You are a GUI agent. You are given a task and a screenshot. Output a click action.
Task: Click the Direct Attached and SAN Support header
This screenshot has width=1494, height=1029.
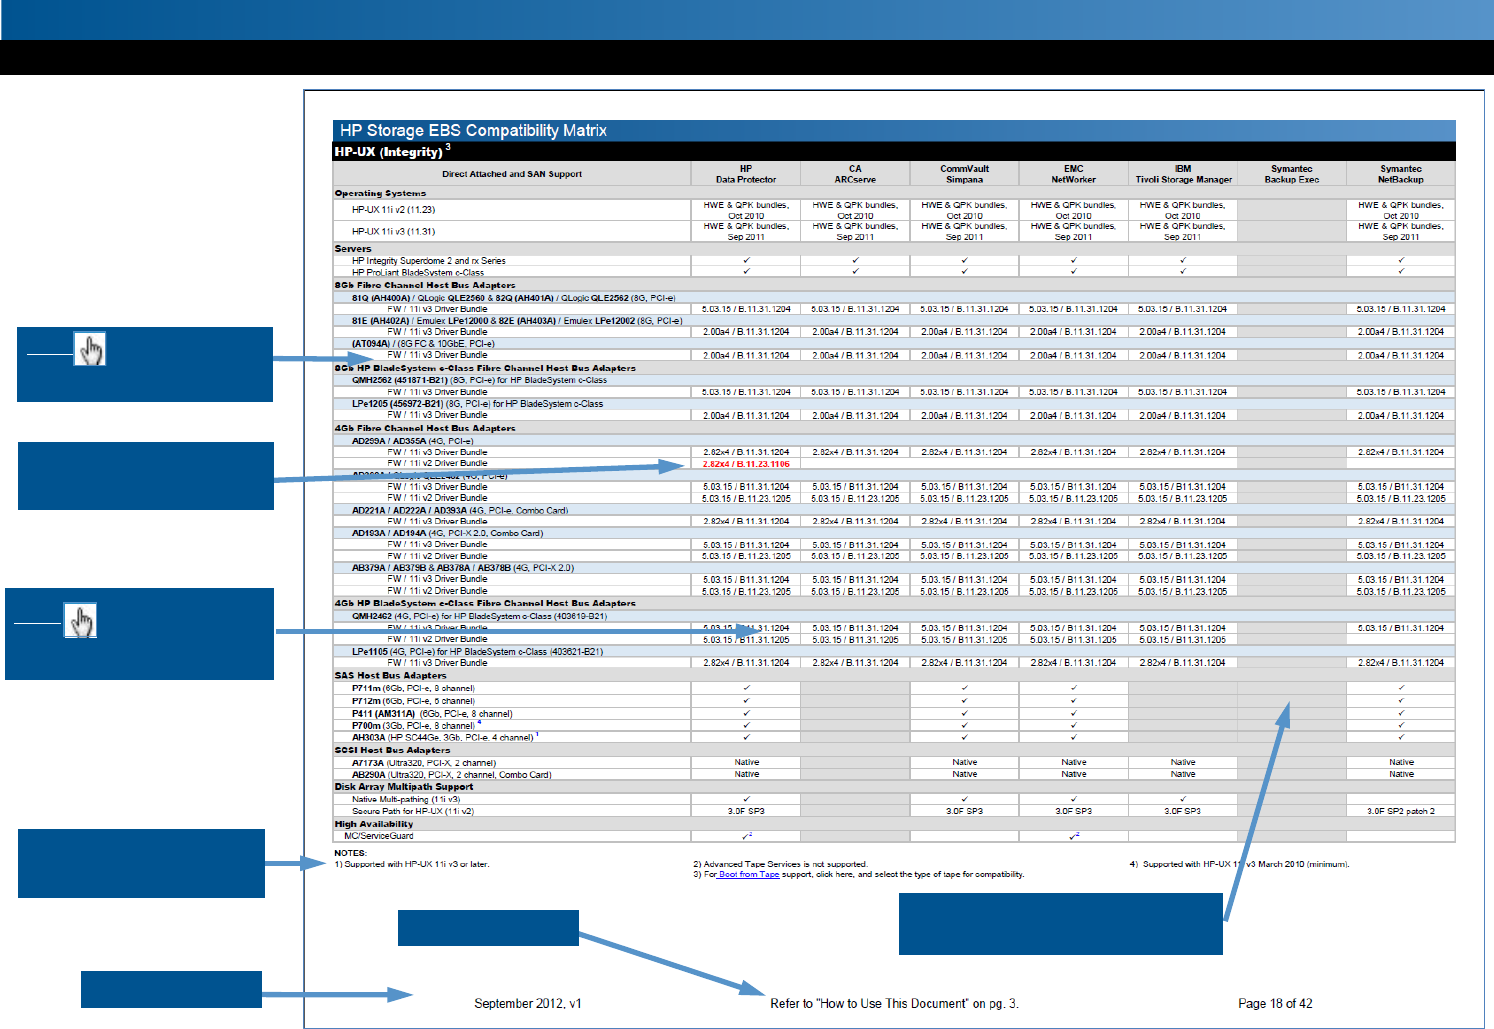click(512, 174)
